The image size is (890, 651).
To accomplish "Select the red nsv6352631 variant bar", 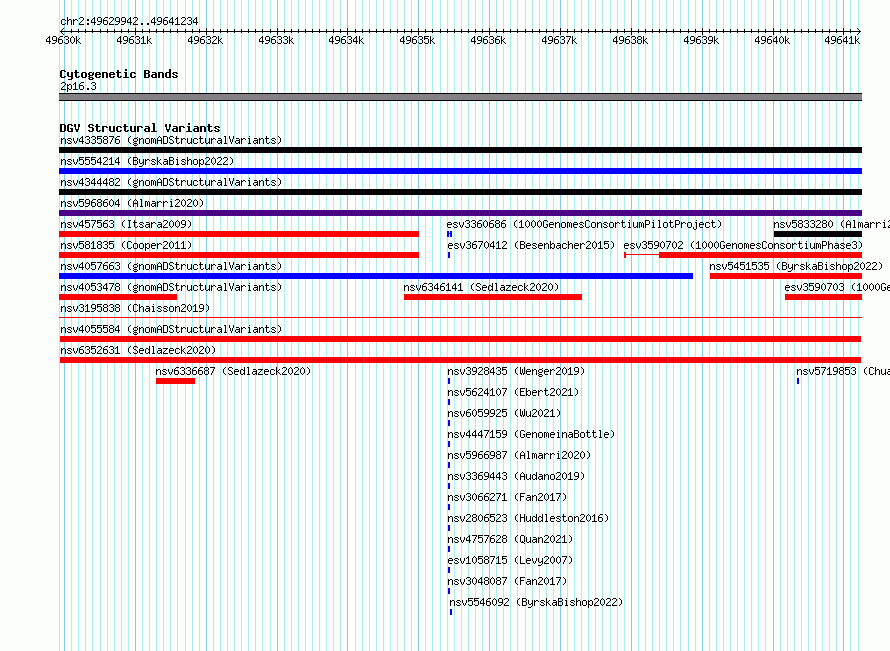I will [460, 360].
